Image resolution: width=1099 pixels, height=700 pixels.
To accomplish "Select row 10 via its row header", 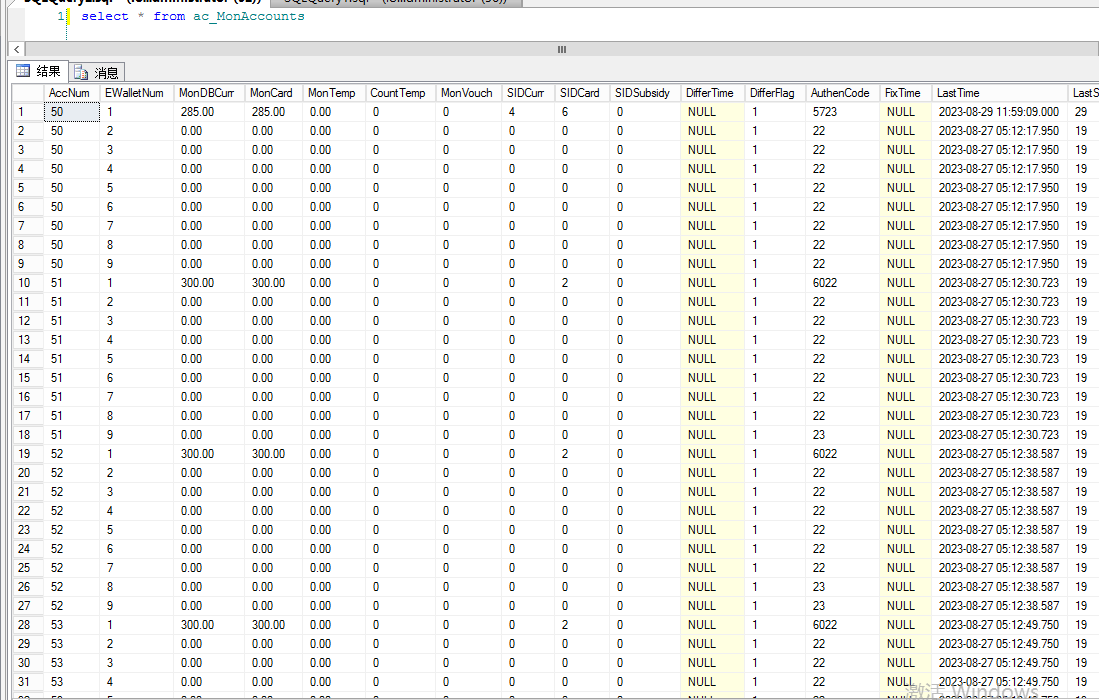I will [27, 283].
